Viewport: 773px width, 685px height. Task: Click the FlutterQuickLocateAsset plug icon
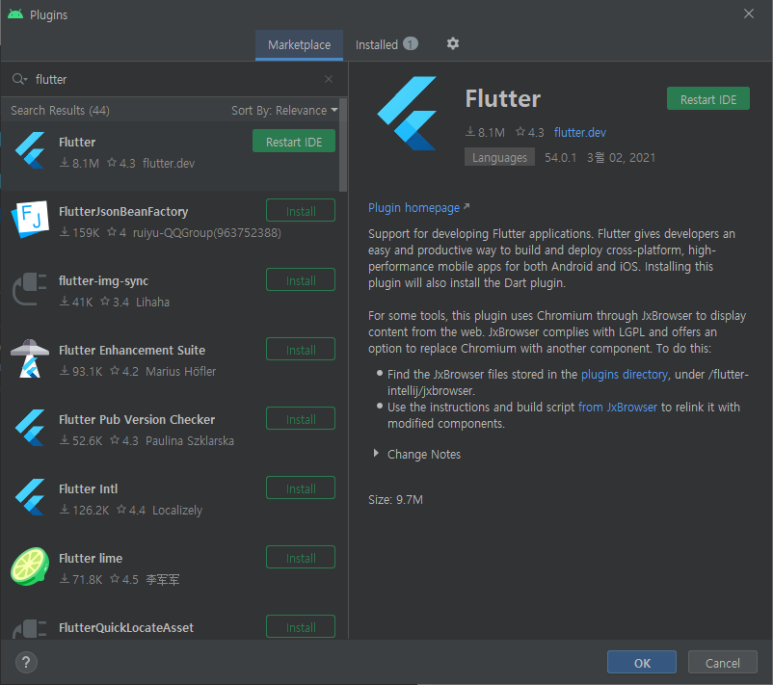point(30,629)
